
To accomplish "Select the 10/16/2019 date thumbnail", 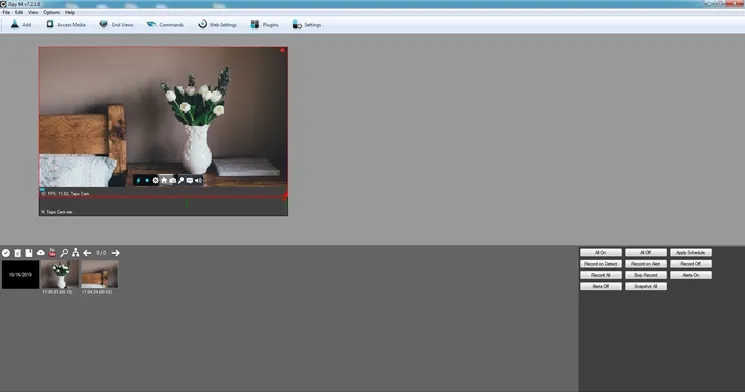I will 20,275.
